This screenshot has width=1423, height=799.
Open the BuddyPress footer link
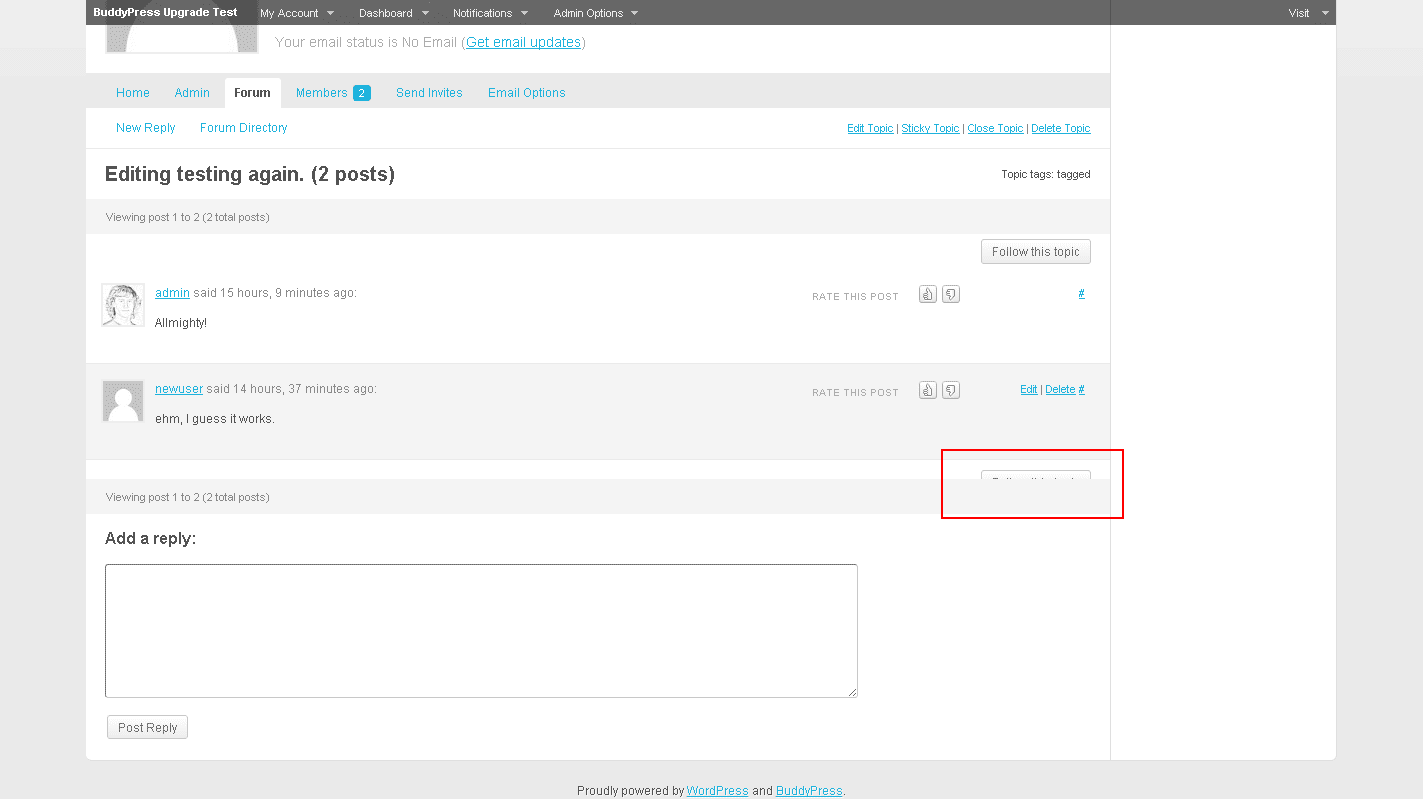(x=809, y=791)
